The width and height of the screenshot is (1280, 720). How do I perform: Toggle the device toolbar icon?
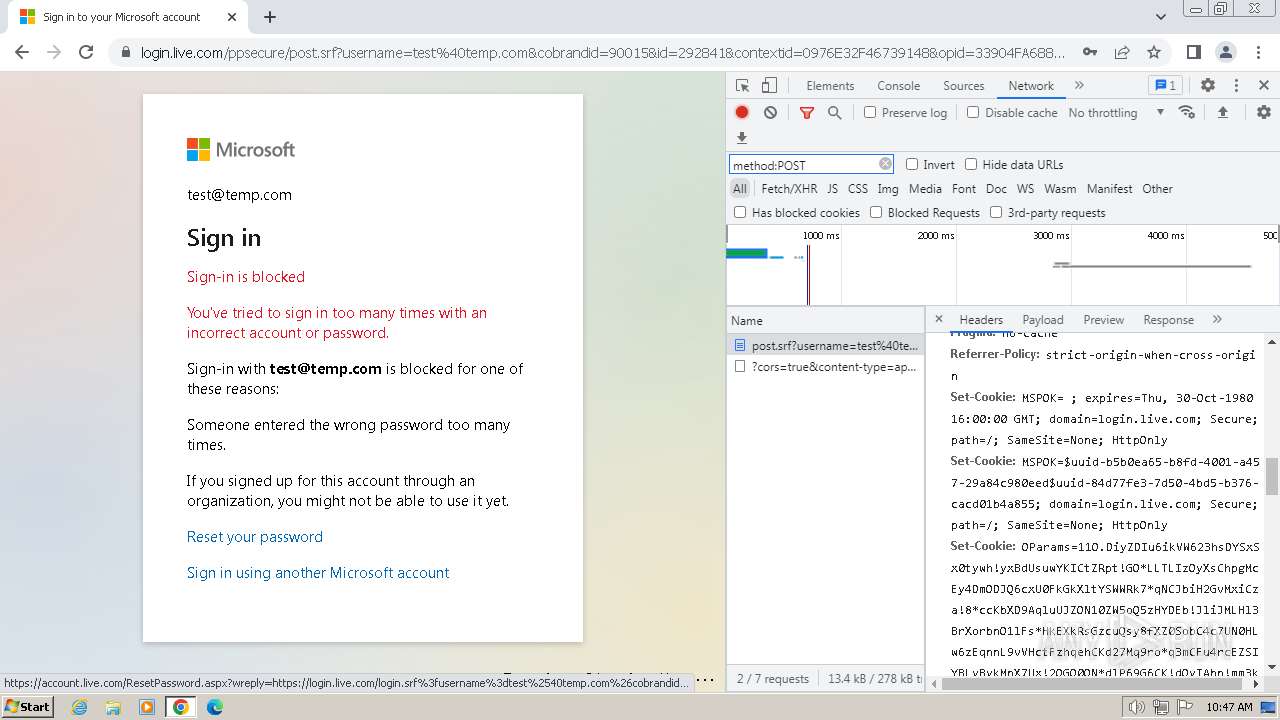(x=769, y=86)
